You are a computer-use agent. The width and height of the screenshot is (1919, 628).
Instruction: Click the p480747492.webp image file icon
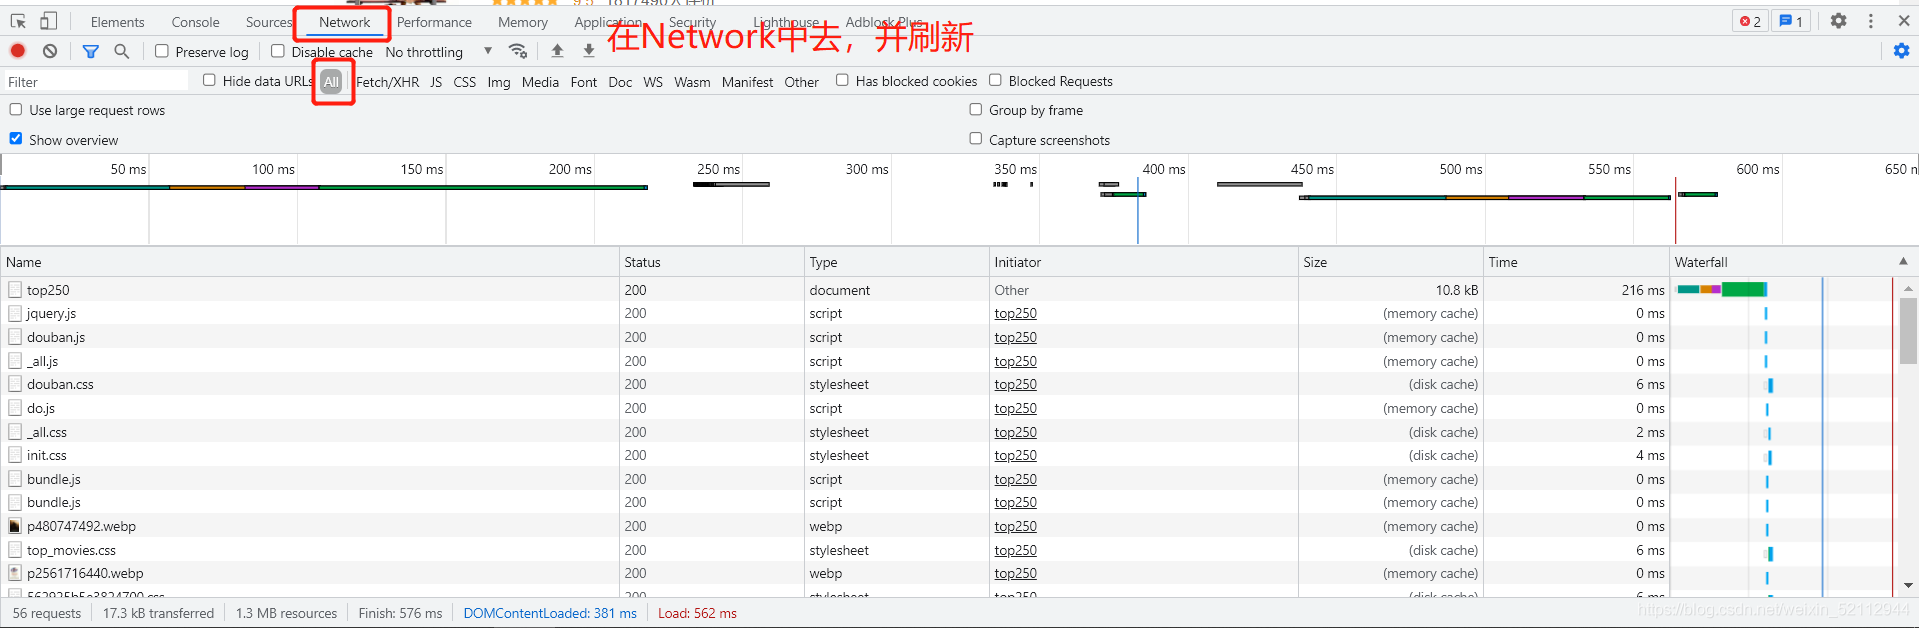pyautogui.click(x=14, y=526)
